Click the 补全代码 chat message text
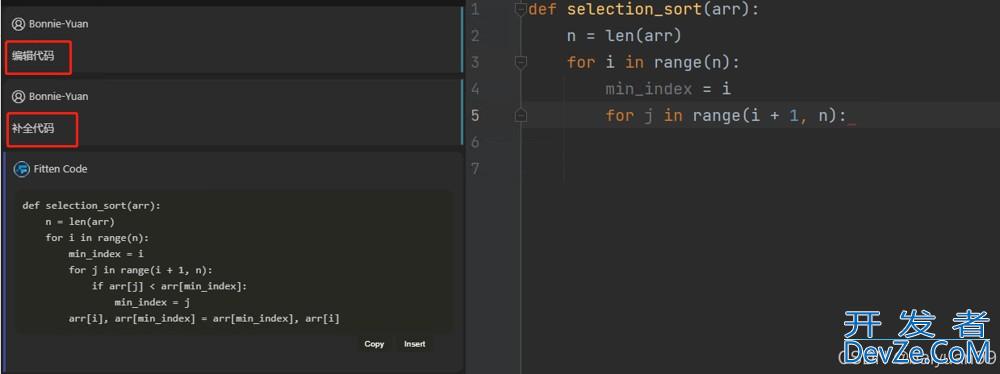1000x374 pixels. (33, 128)
